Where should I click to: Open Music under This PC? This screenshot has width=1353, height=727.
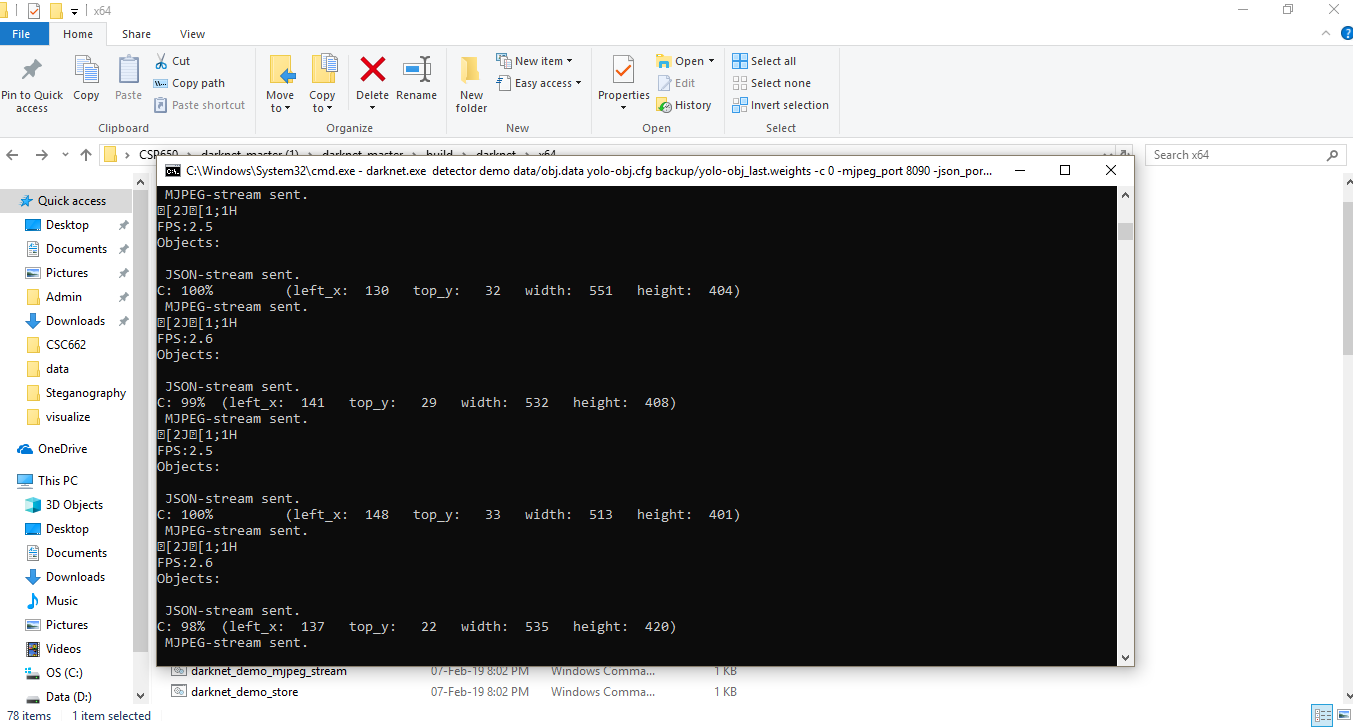coord(61,601)
